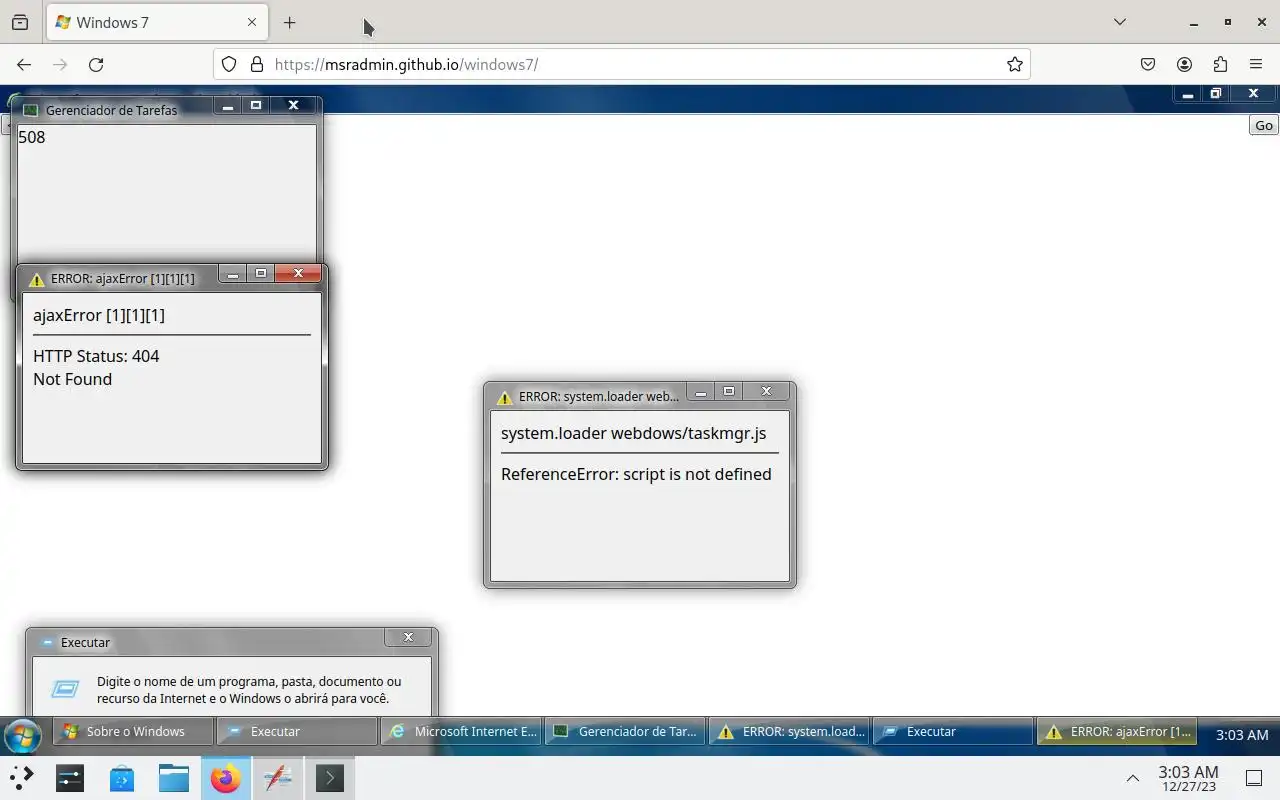This screenshot has width=1280, height=800.
Task: Click warning icon in ajaxError title bar
Action: pyautogui.click(x=37, y=279)
